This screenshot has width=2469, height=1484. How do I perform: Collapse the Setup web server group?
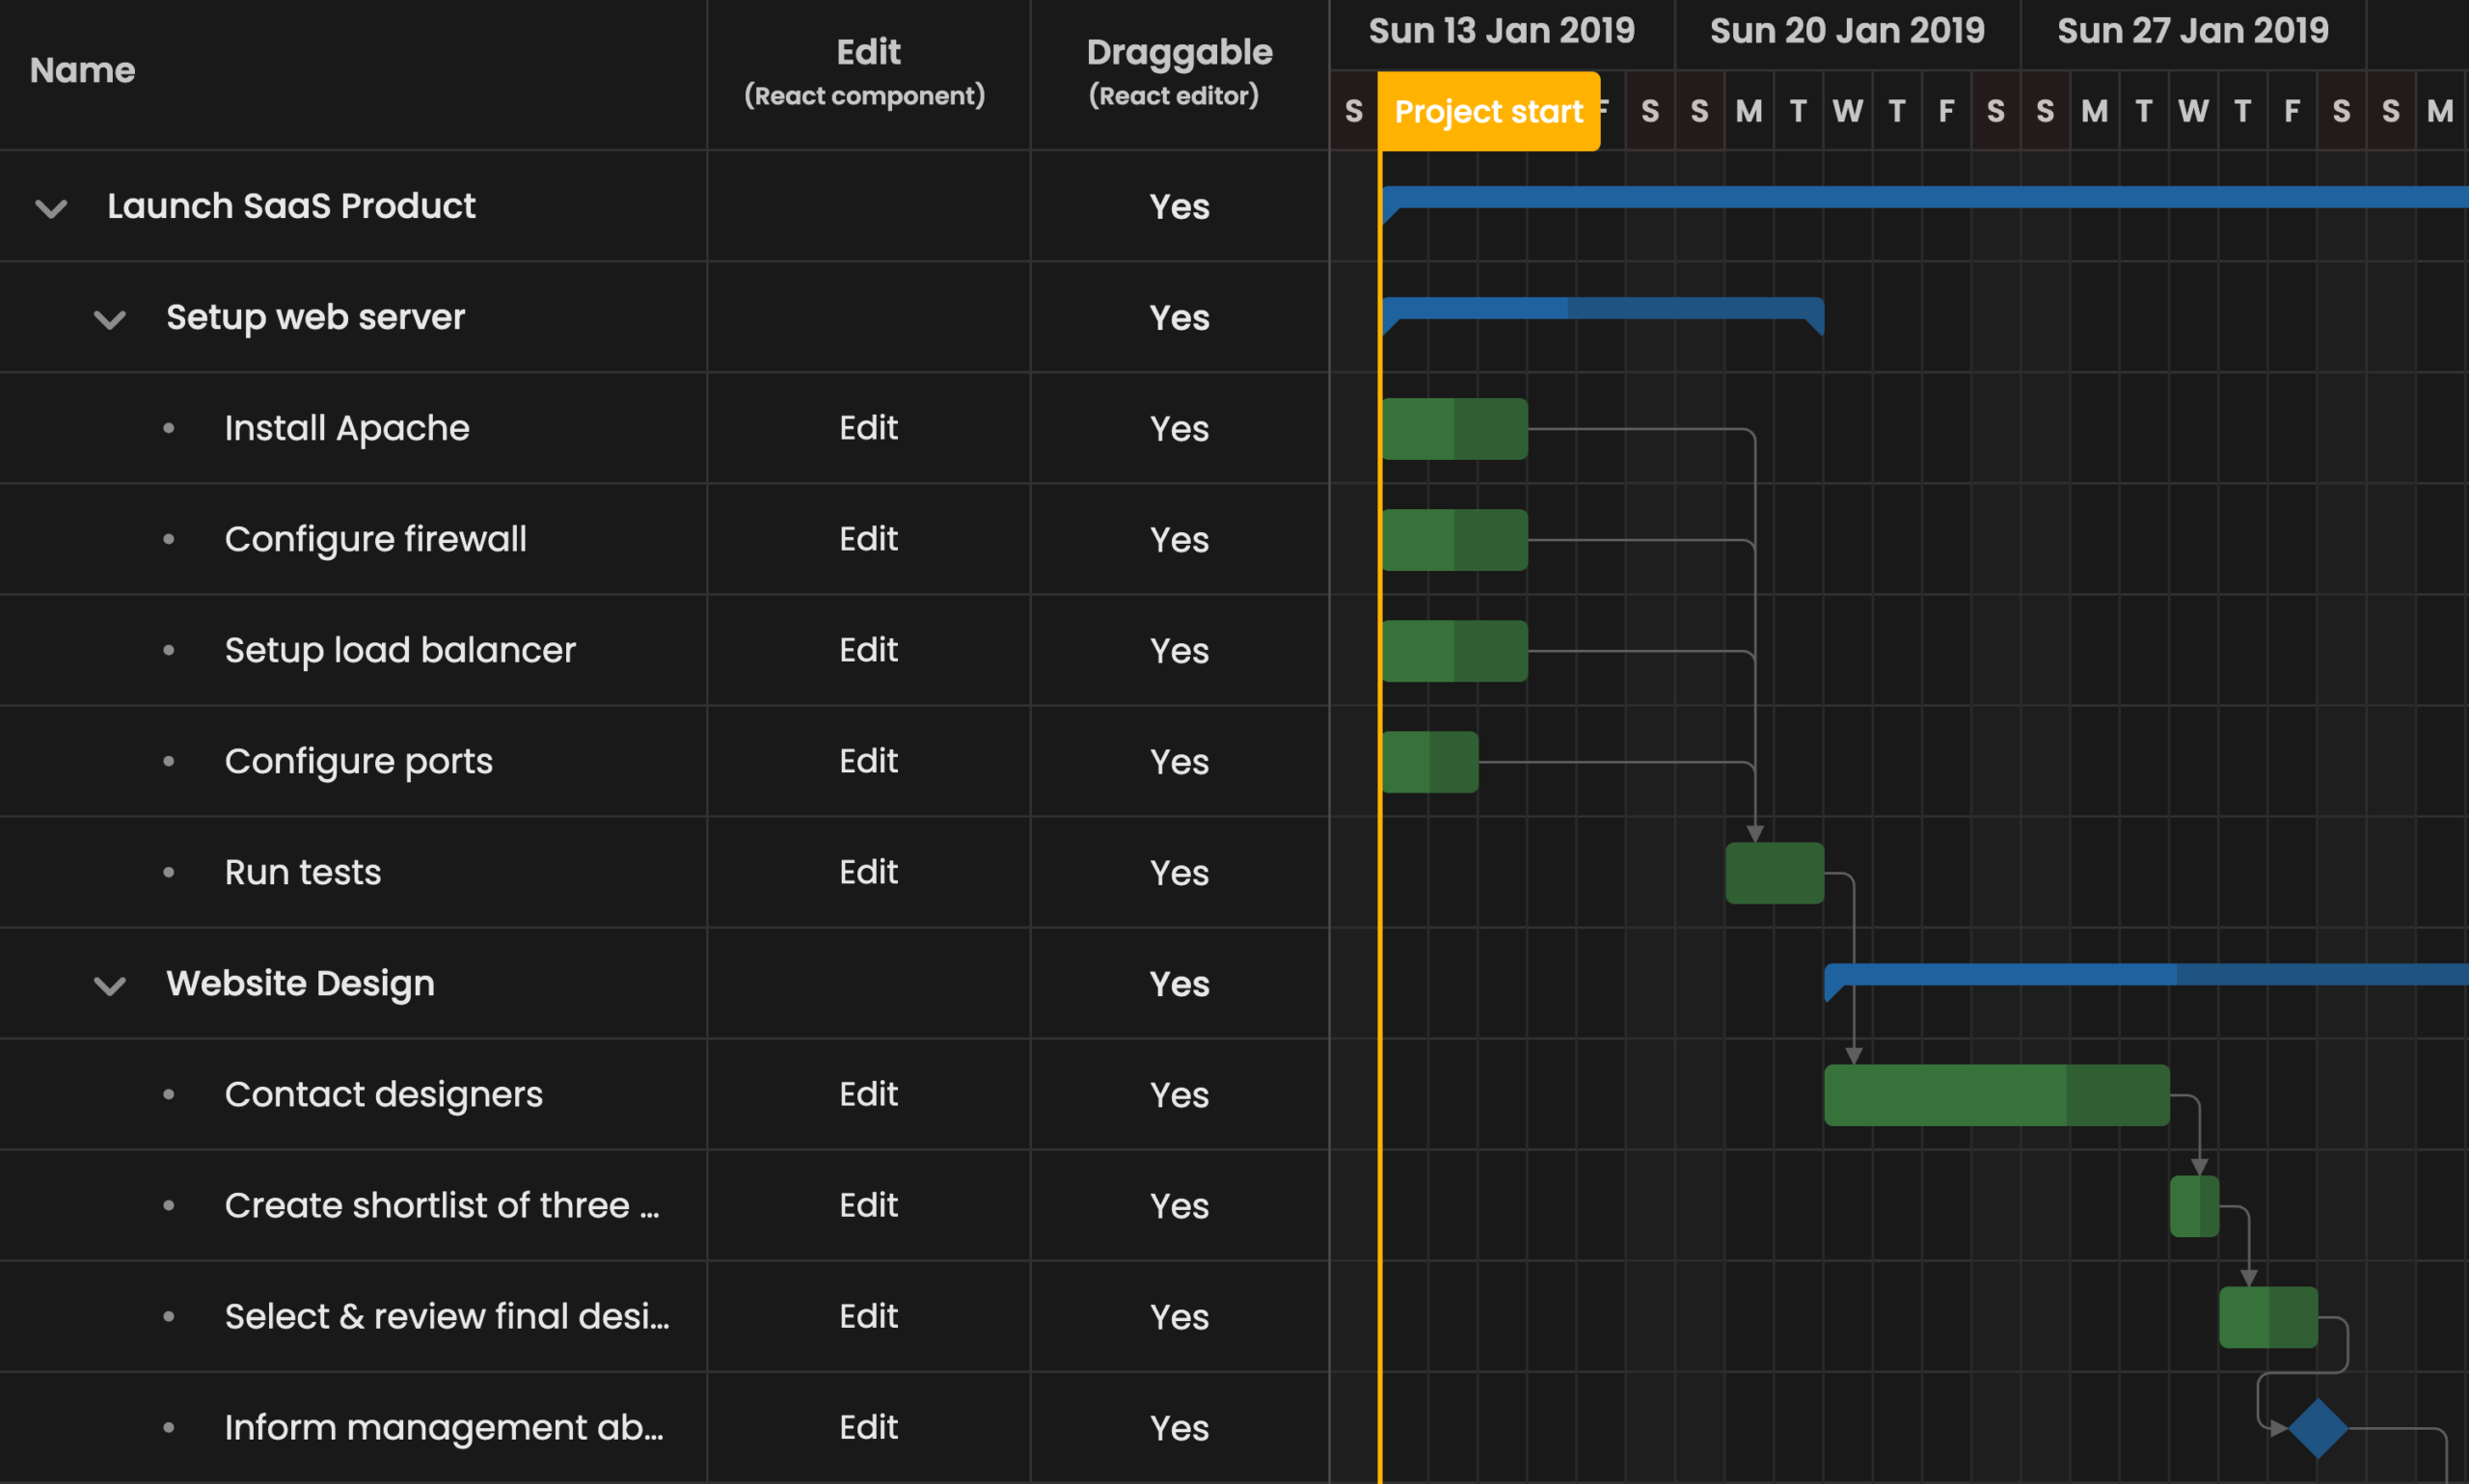109,319
